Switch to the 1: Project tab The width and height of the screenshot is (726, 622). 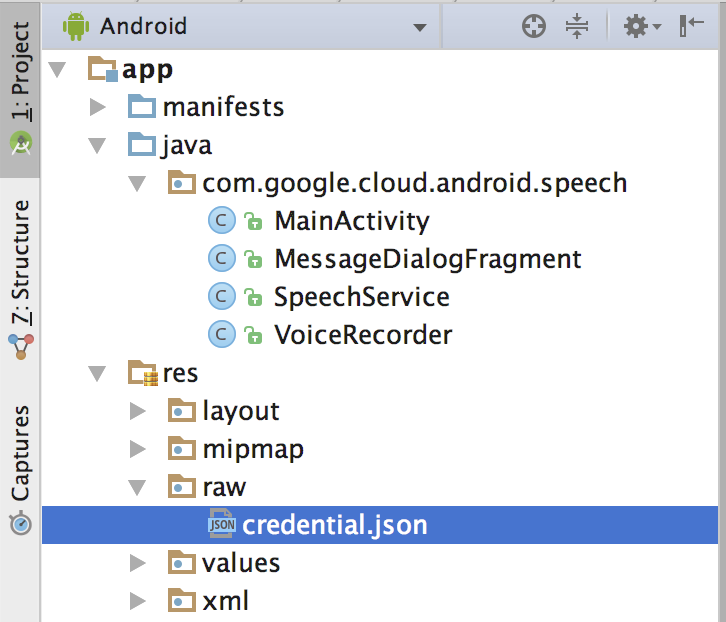[x=20, y=89]
